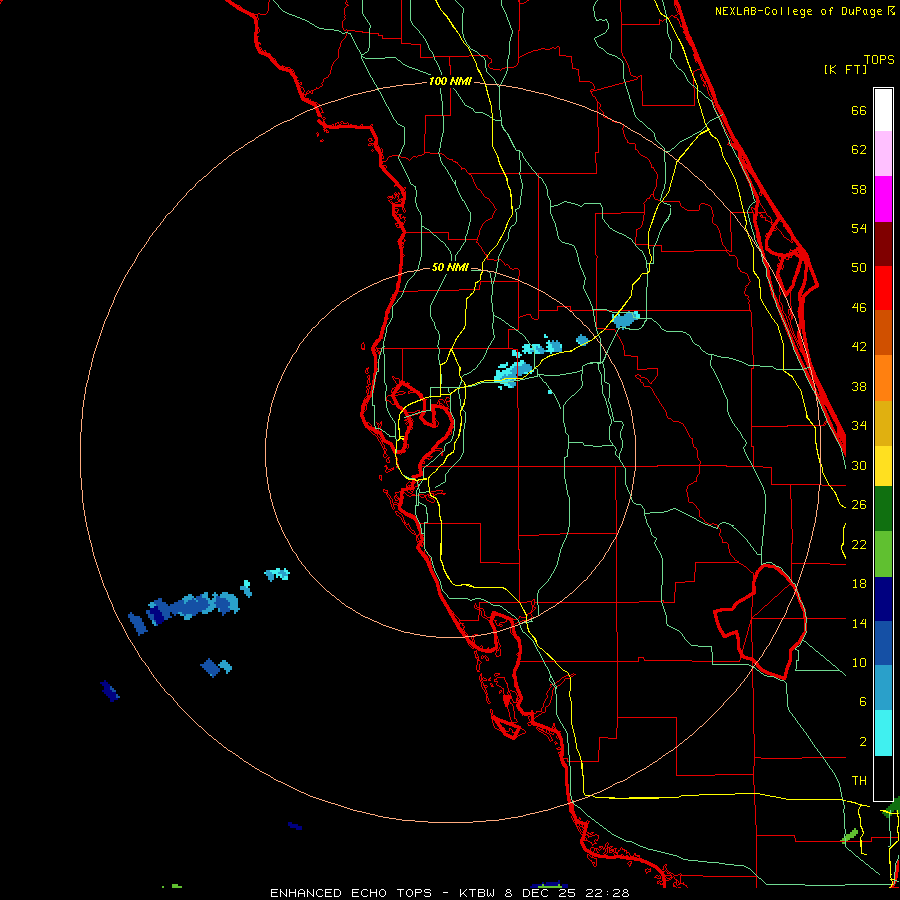The width and height of the screenshot is (900, 900).
Task: Click the '38' legend value label
Action: coord(859,386)
